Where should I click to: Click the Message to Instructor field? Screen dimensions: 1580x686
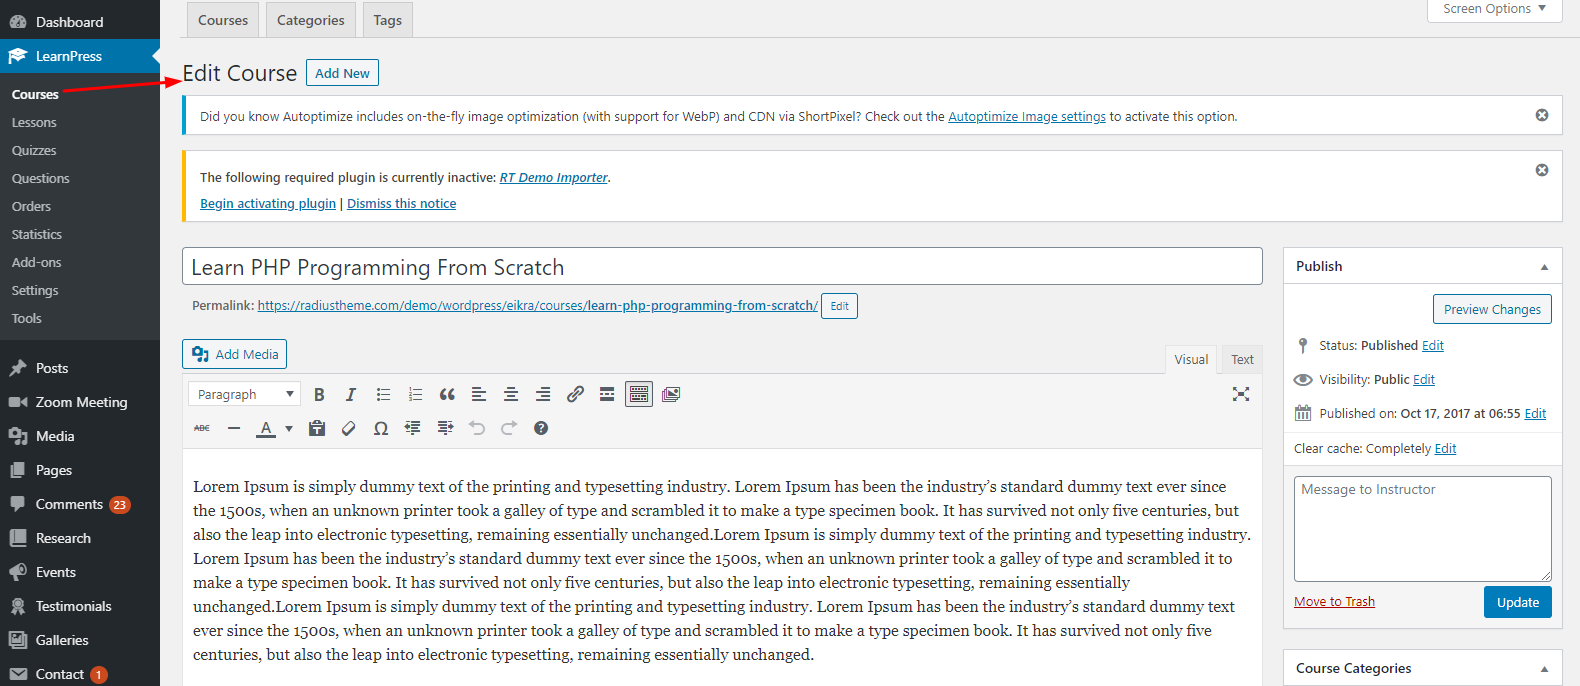[x=1422, y=529]
